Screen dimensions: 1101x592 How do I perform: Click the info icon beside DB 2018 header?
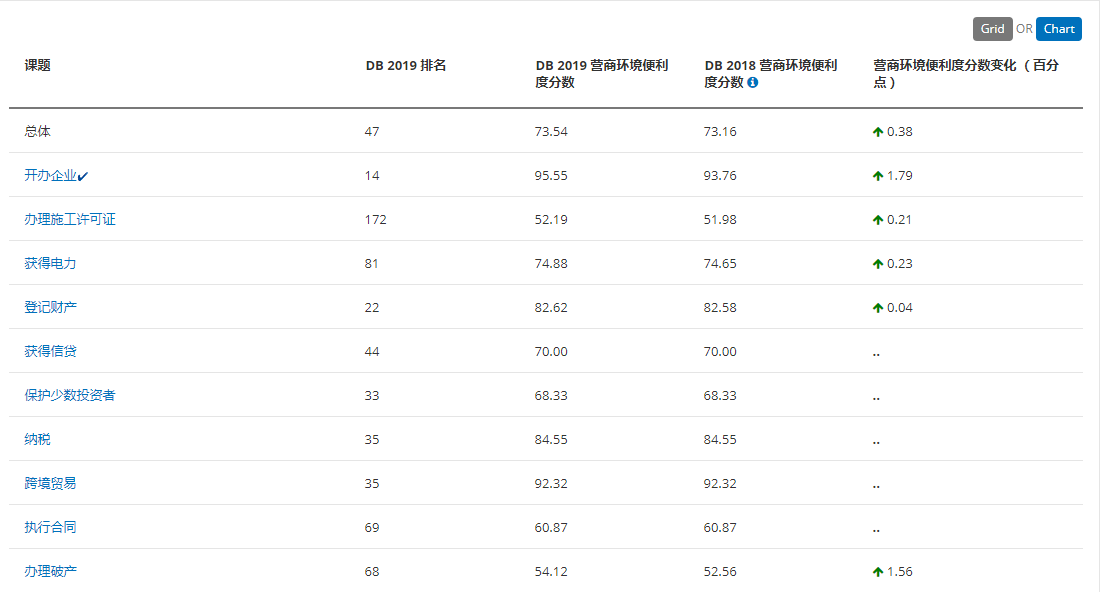(x=753, y=82)
